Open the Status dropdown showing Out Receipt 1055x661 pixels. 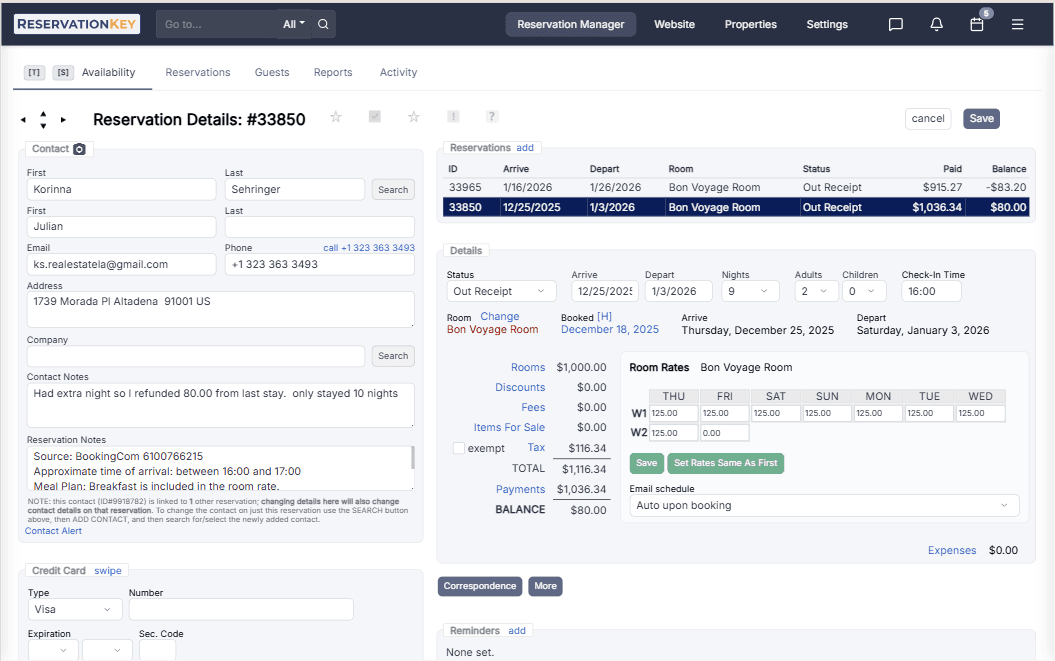tap(501, 290)
